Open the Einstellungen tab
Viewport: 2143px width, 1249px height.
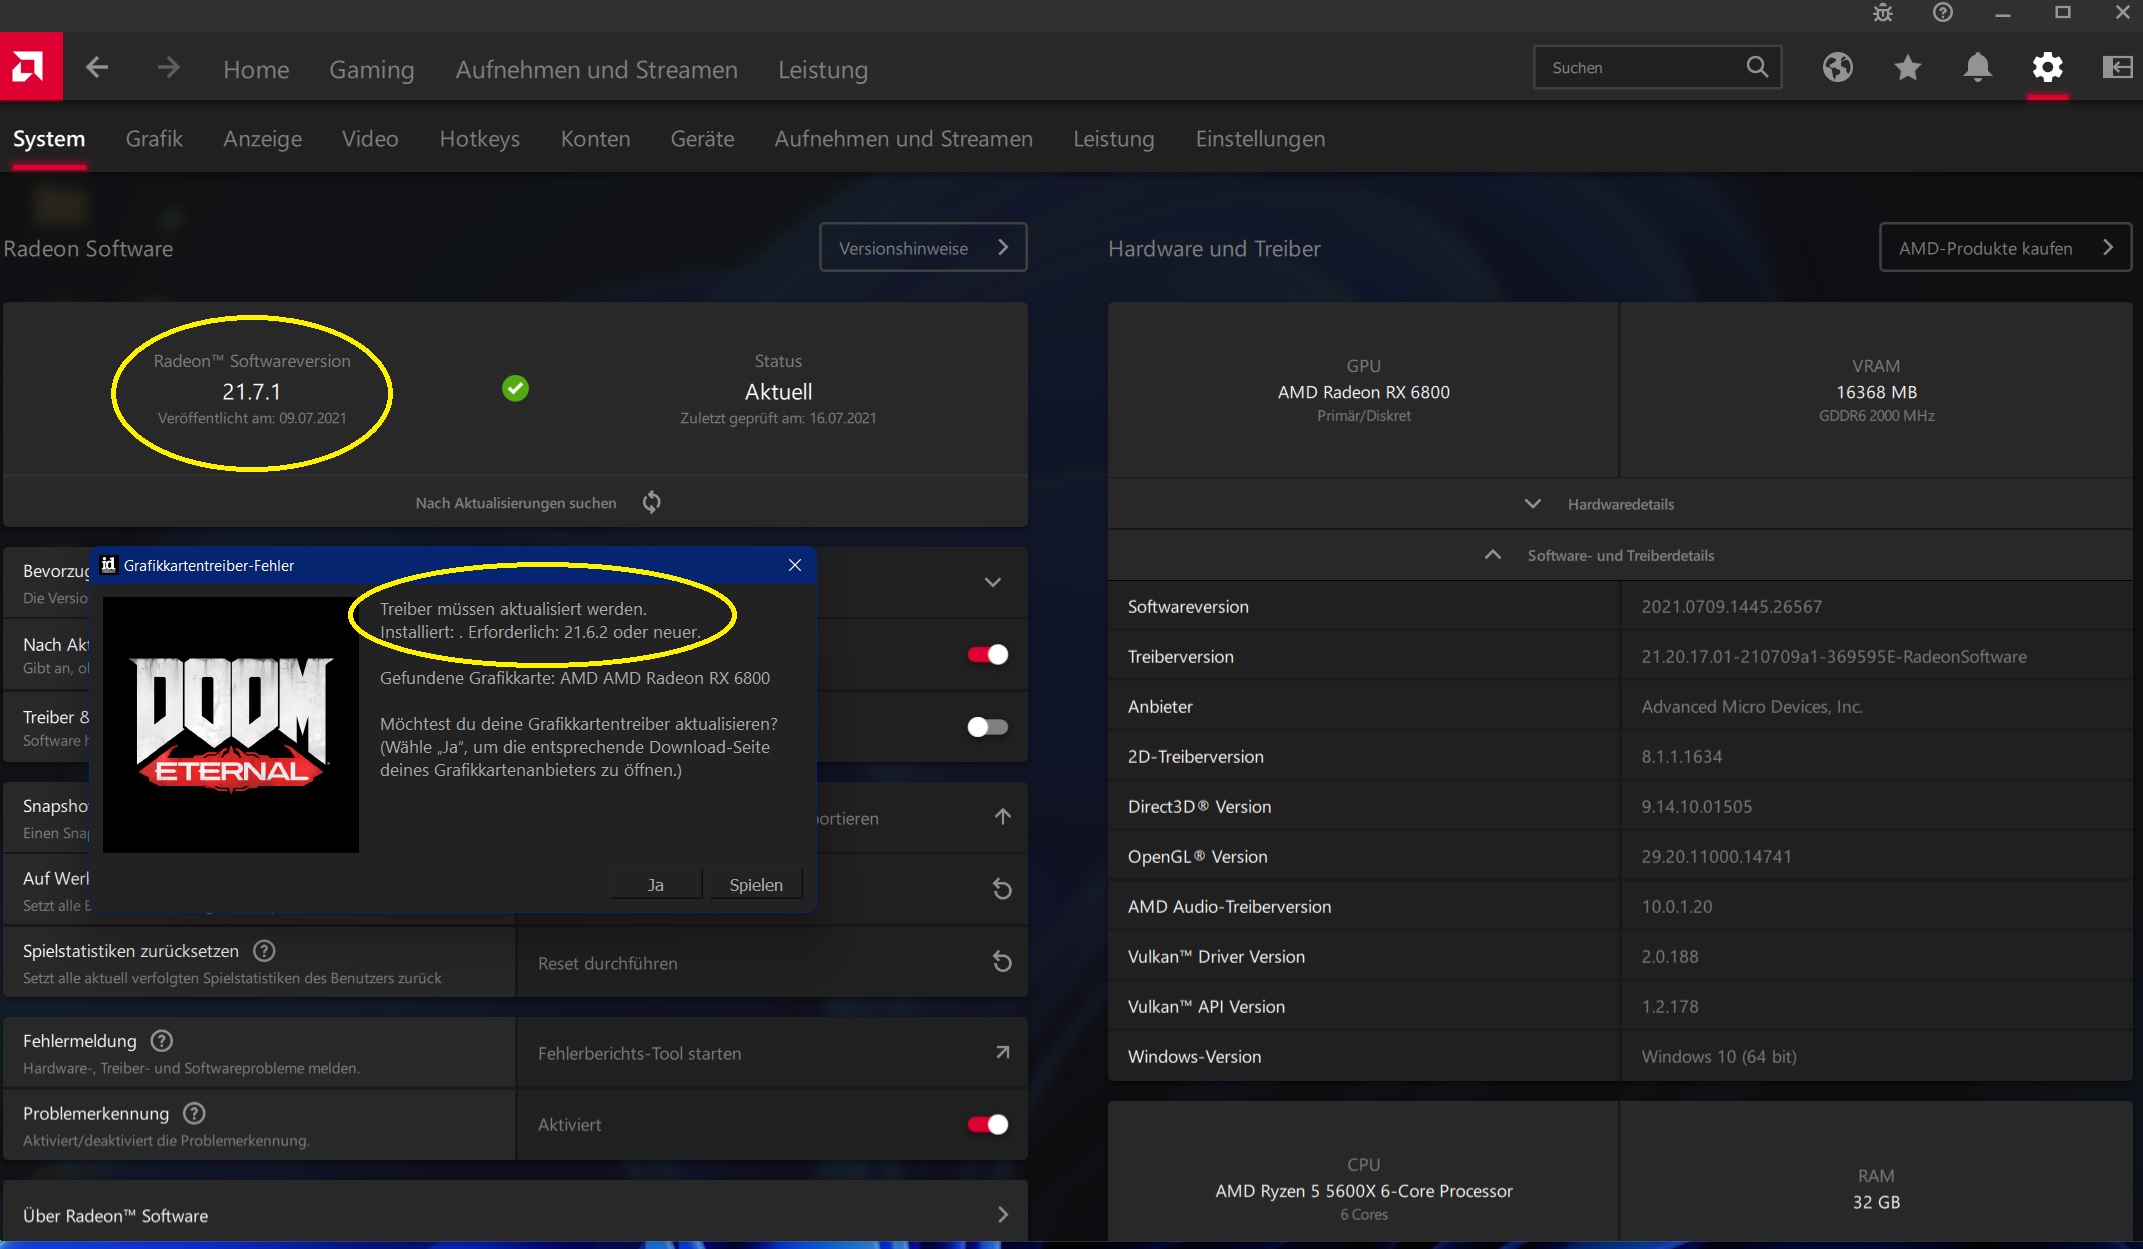pos(1260,139)
